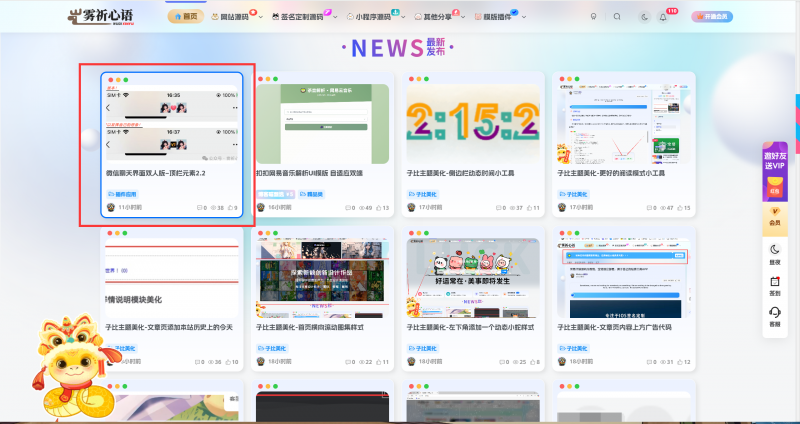Expand the 签名定制源码 menu
The height and width of the screenshot is (424, 800).
click(x=299, y=17)
